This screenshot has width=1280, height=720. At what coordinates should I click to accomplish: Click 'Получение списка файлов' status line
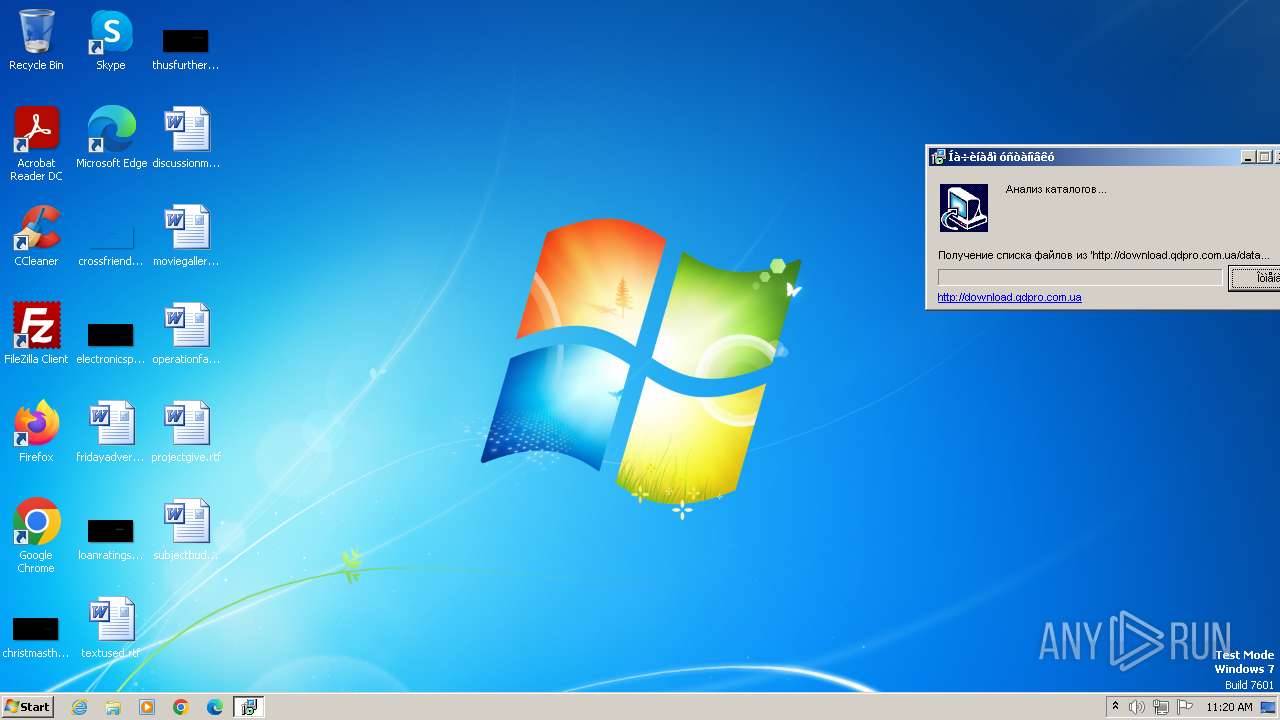click(x=1104, y=255)
